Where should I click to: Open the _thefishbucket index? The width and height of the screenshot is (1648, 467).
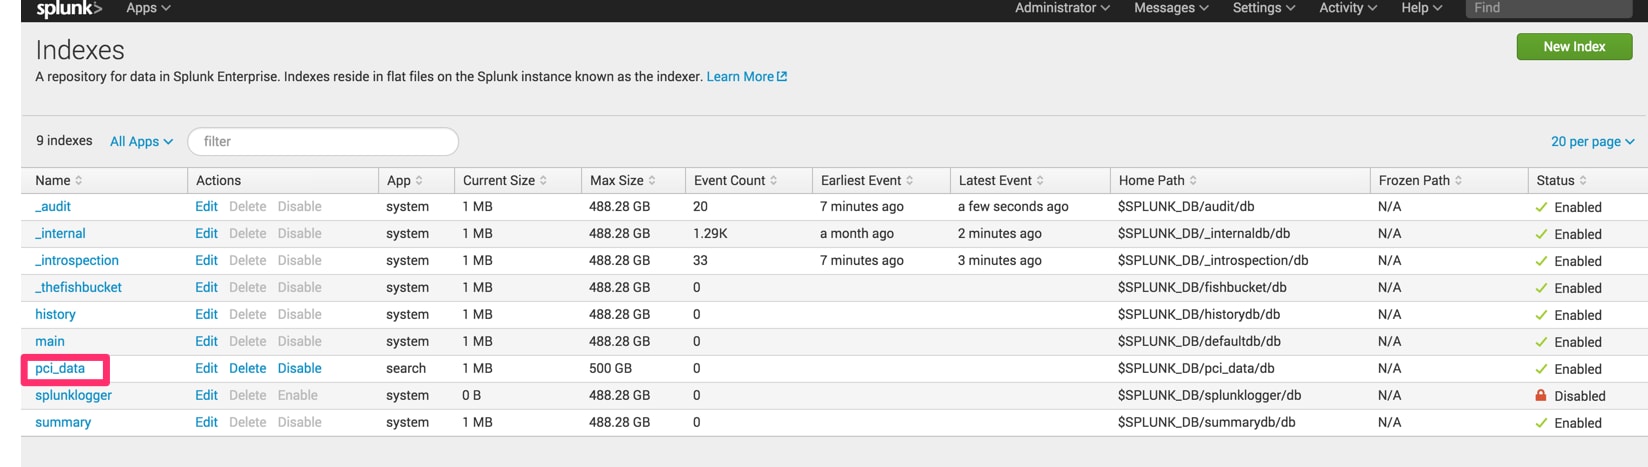[78, 288]
